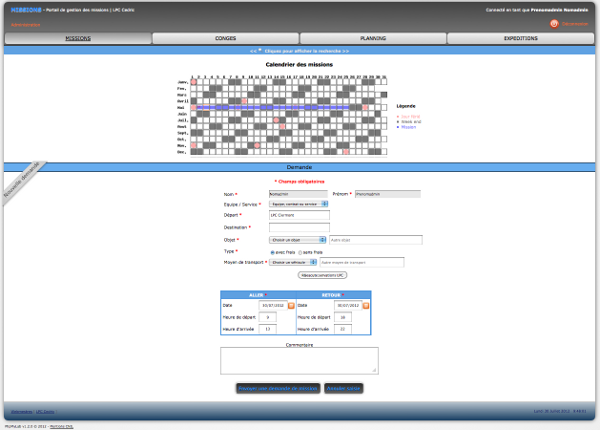Switch to the PLANNING tab
This screenshot has width=600, height=430.
point(372,38)
